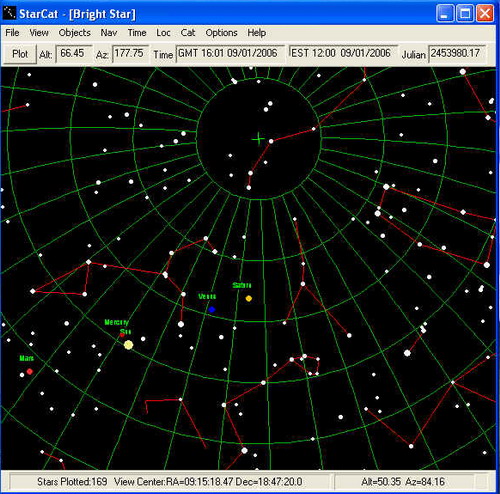Viewport: 500px width, 494px height.
Task: Click the StarCat app icon in title bar
Action: [9, 13]
